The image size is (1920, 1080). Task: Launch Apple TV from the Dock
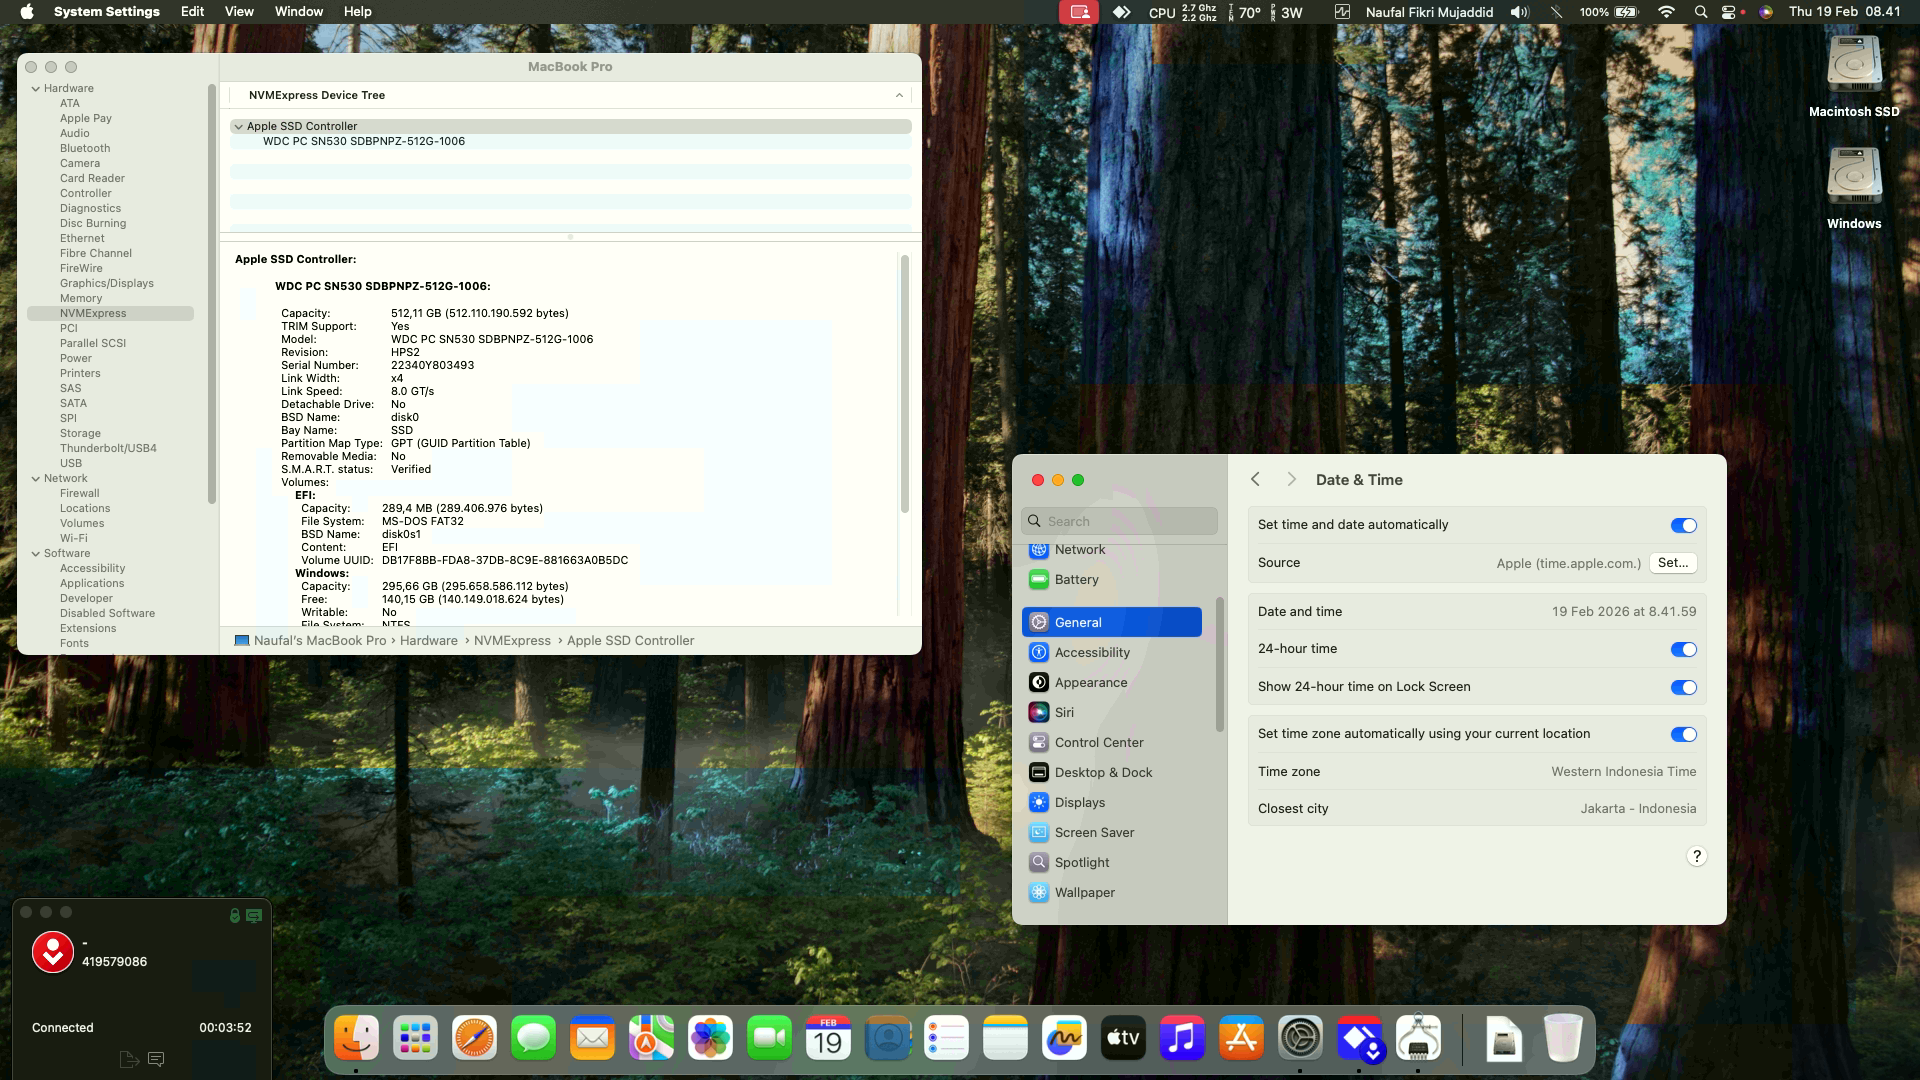(x=1123, y=1039)
